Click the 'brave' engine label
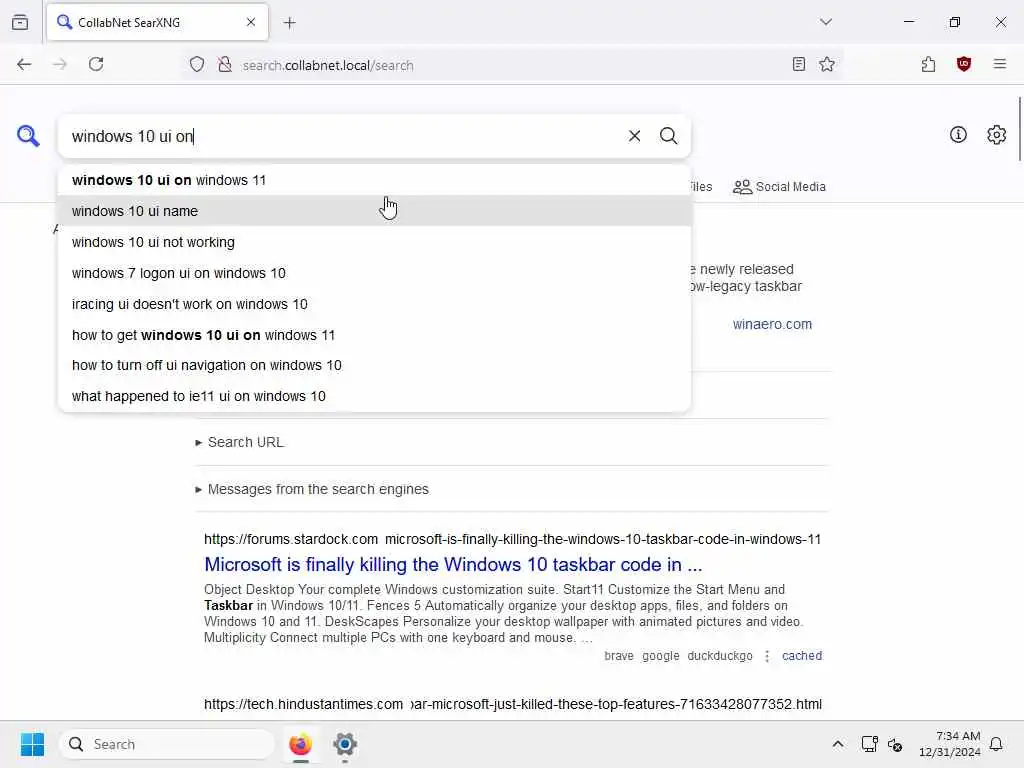Screen dimensions: 1024x768 pyautogui.click(x=618, y=656)
